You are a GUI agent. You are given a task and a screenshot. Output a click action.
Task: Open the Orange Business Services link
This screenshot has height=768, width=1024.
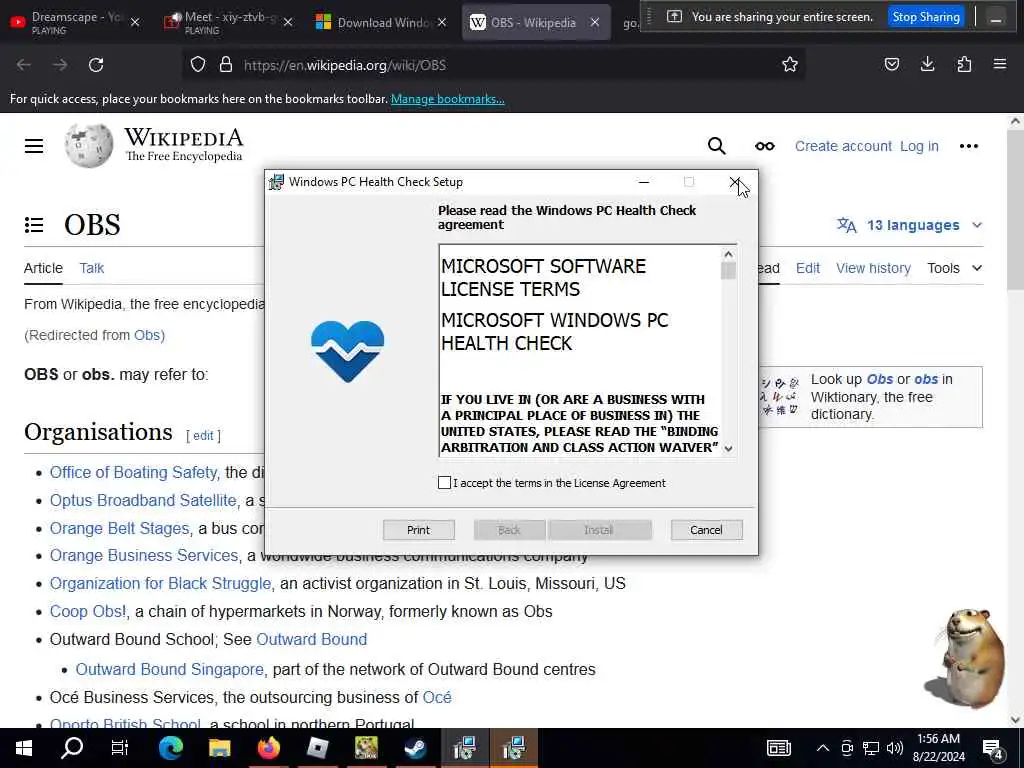[x=144, y=555]
